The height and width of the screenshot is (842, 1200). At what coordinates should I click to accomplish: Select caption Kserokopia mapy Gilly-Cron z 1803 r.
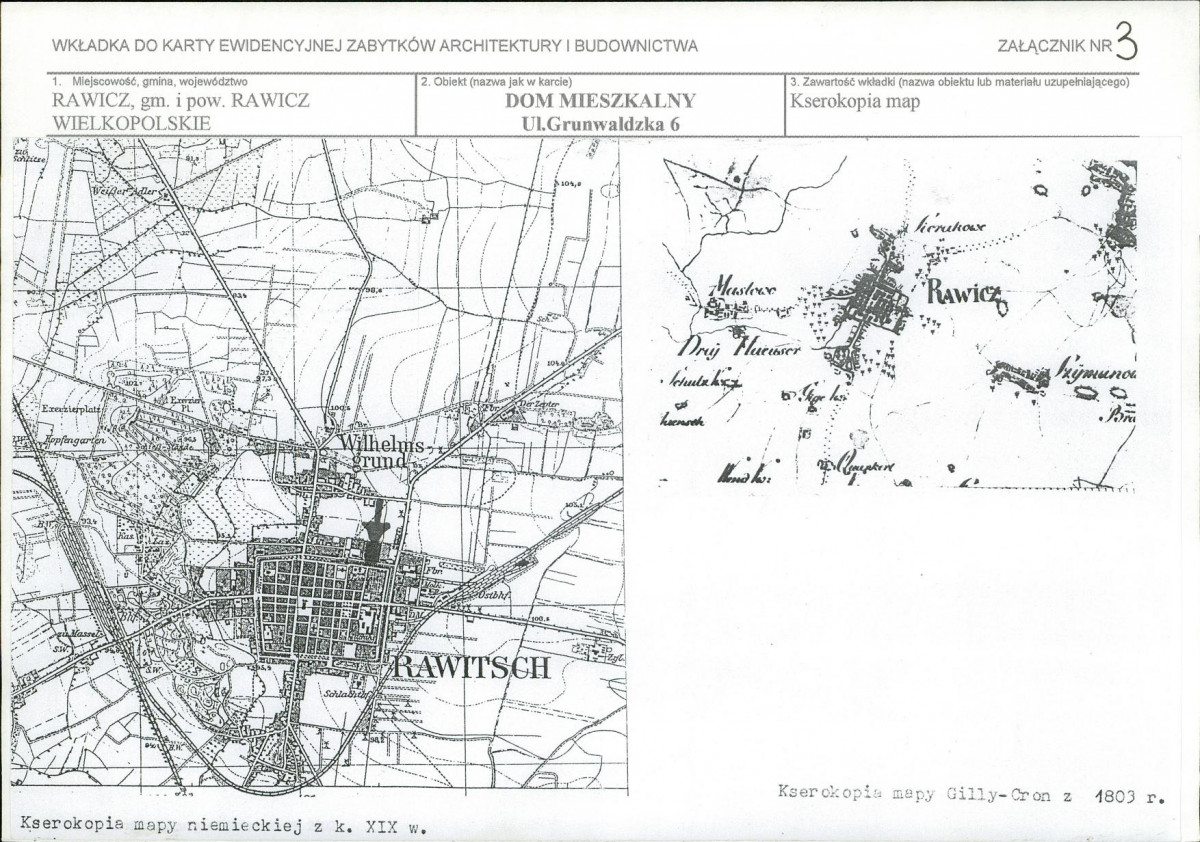click(971, 797)
